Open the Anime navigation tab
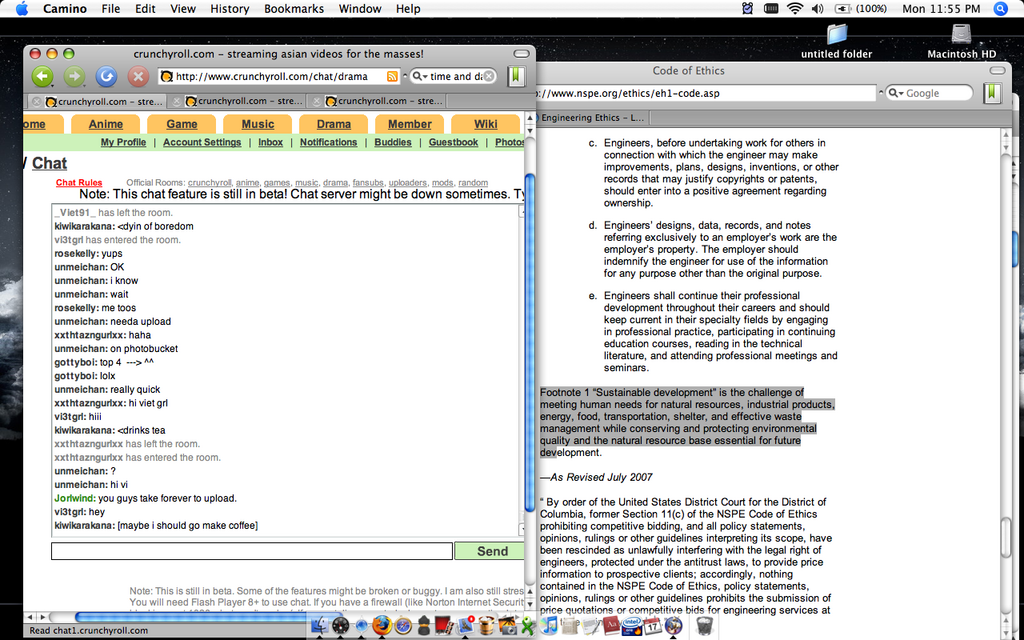 (x=106, y=124)
